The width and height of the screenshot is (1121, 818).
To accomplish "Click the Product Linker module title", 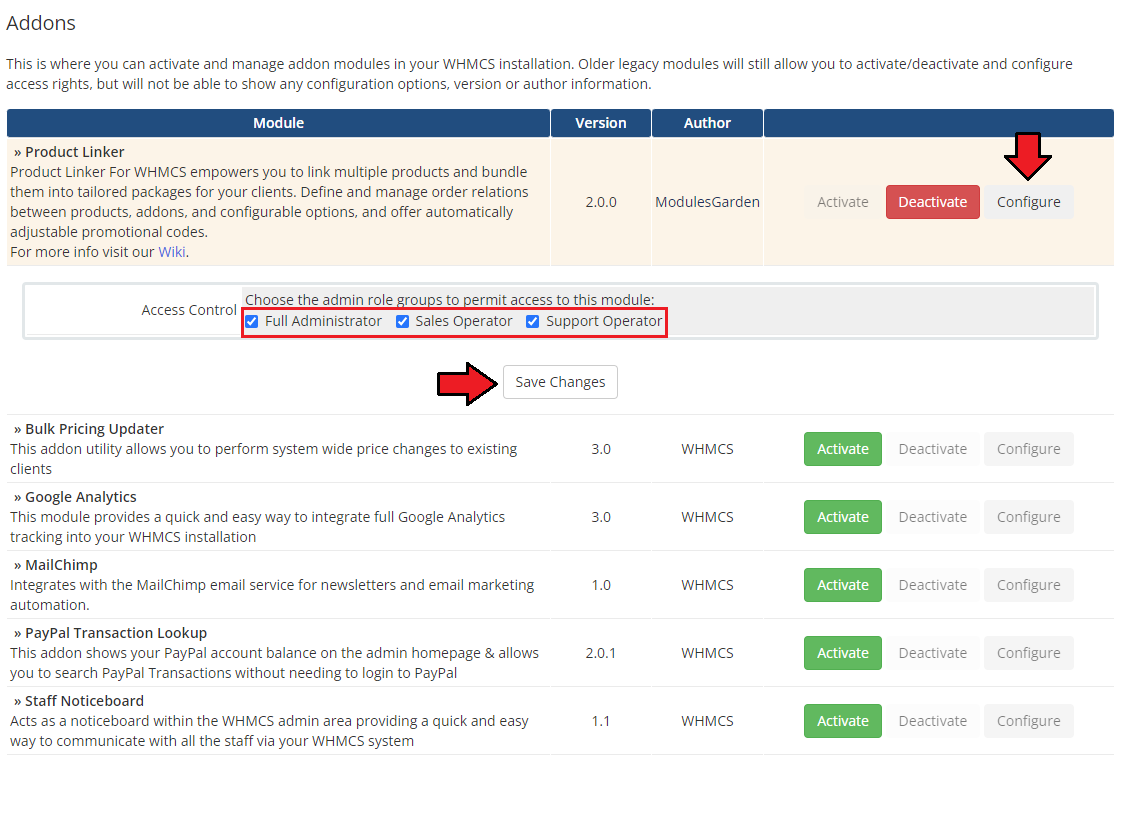I will tap(74, 152).
